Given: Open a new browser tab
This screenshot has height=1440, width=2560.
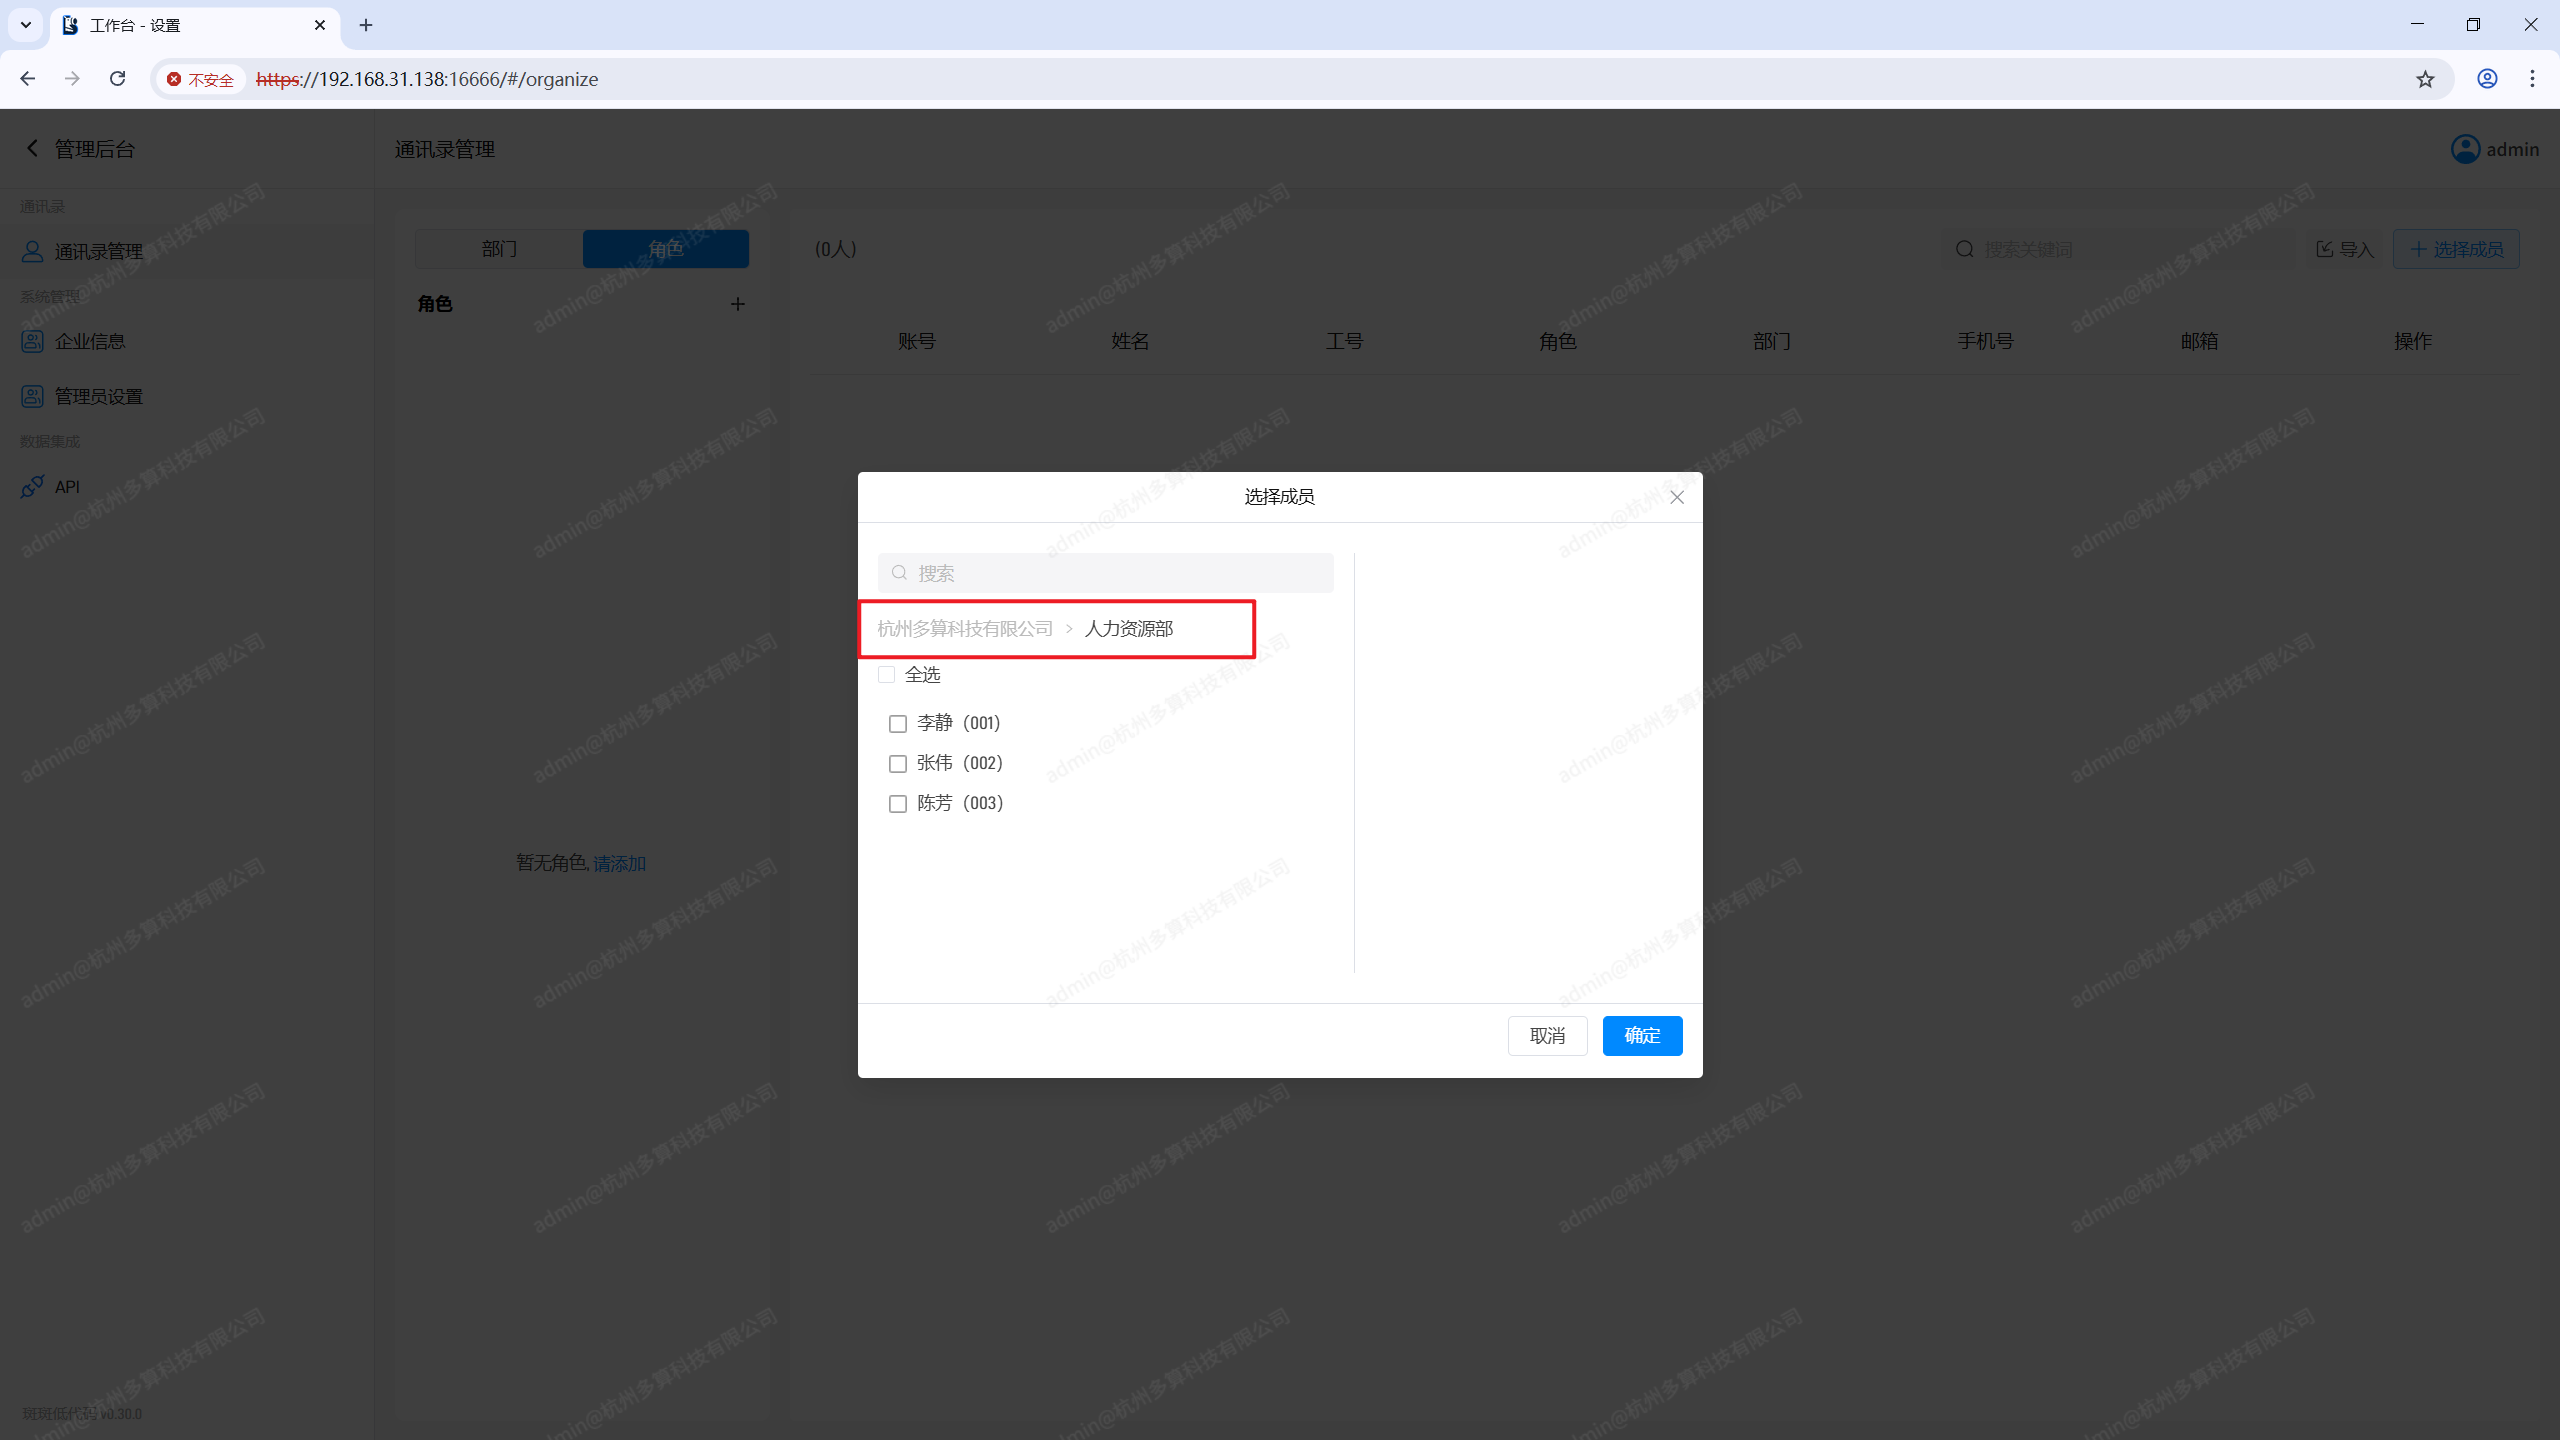Looking at the screenshot, I should [366, 25].
